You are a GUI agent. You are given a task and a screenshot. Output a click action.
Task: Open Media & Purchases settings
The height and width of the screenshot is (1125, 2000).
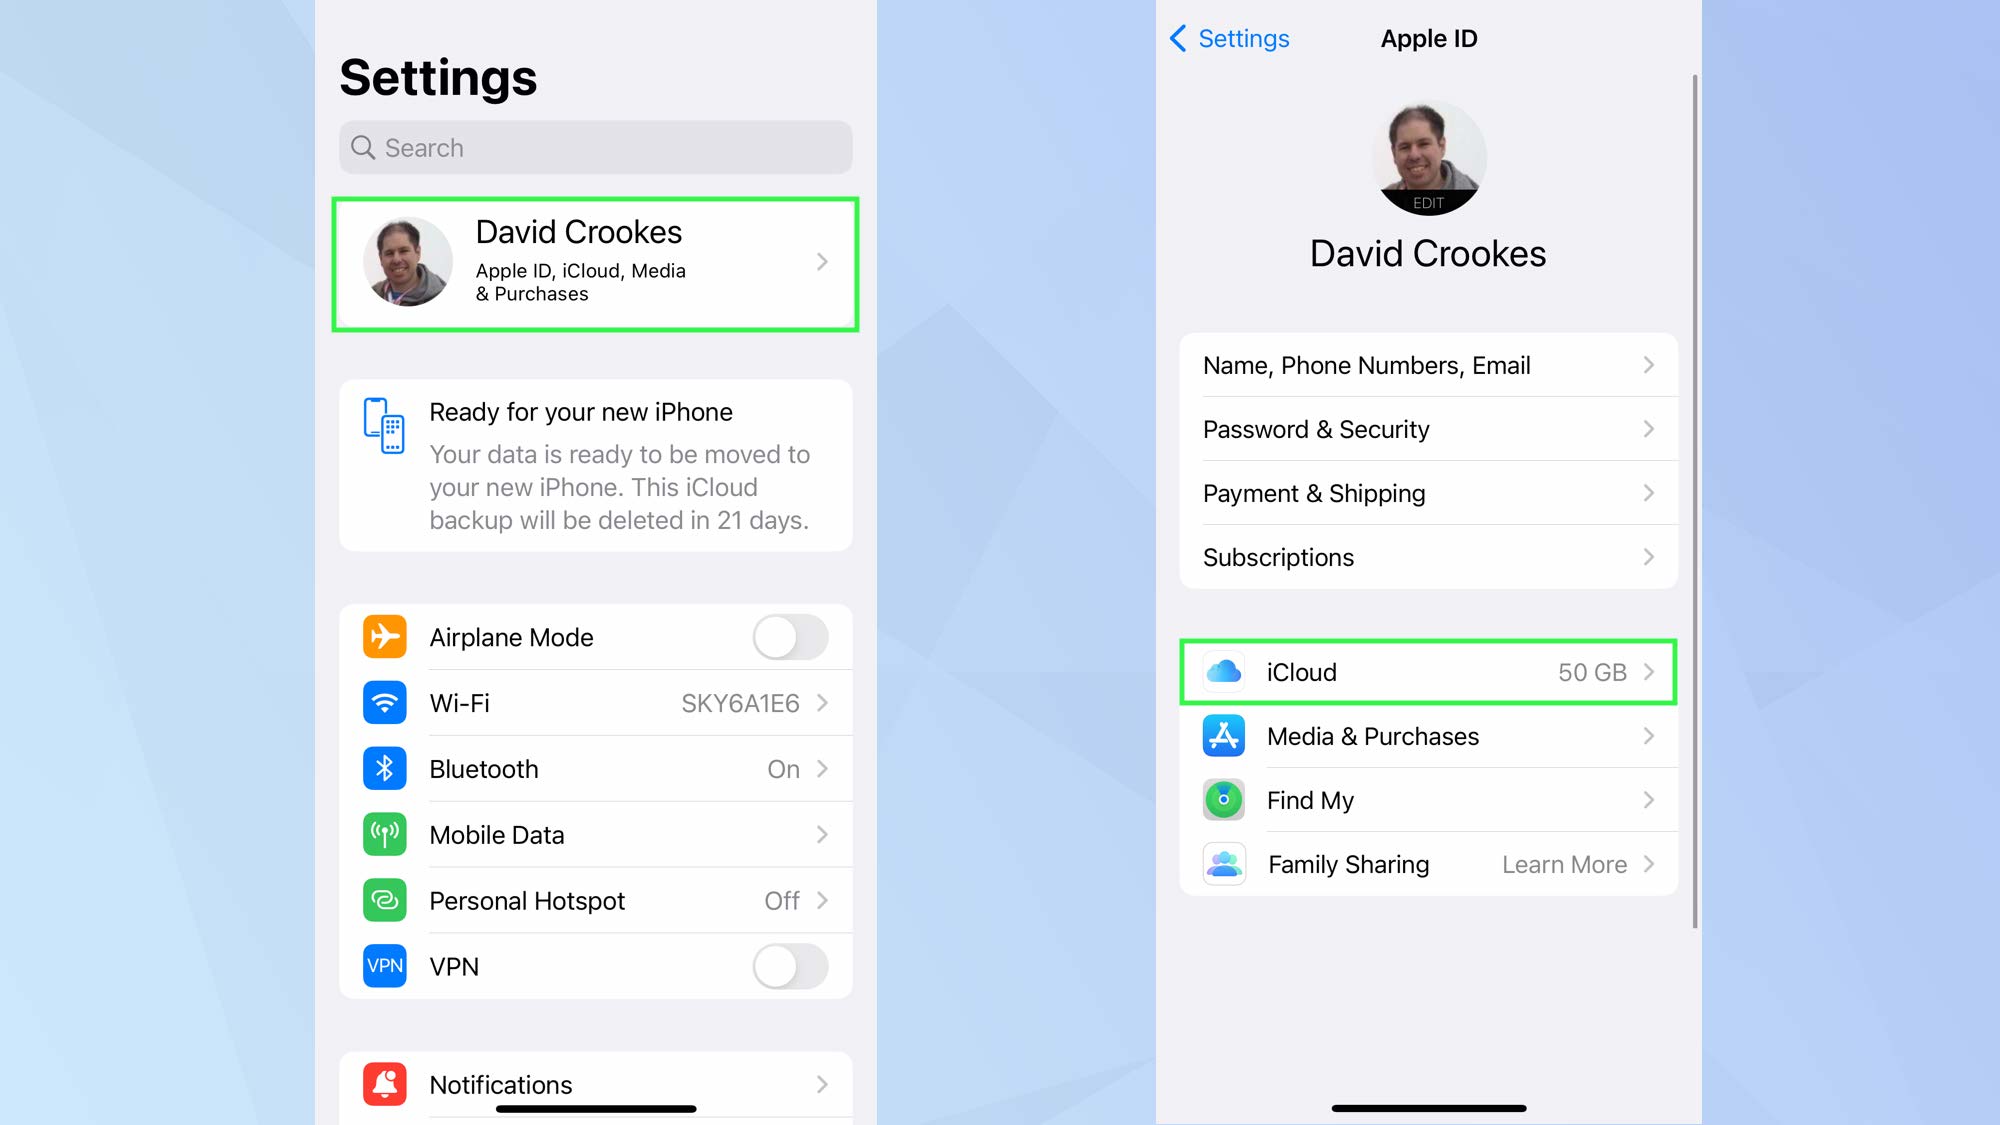[1427, 736]
